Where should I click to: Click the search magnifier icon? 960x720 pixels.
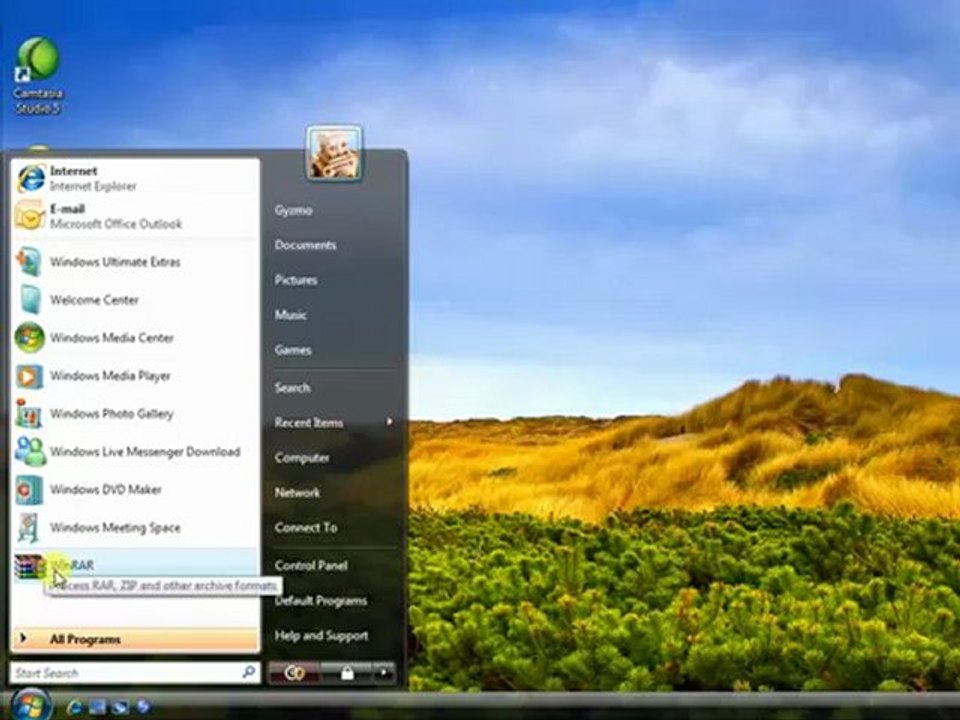click(x=249, y=672)
